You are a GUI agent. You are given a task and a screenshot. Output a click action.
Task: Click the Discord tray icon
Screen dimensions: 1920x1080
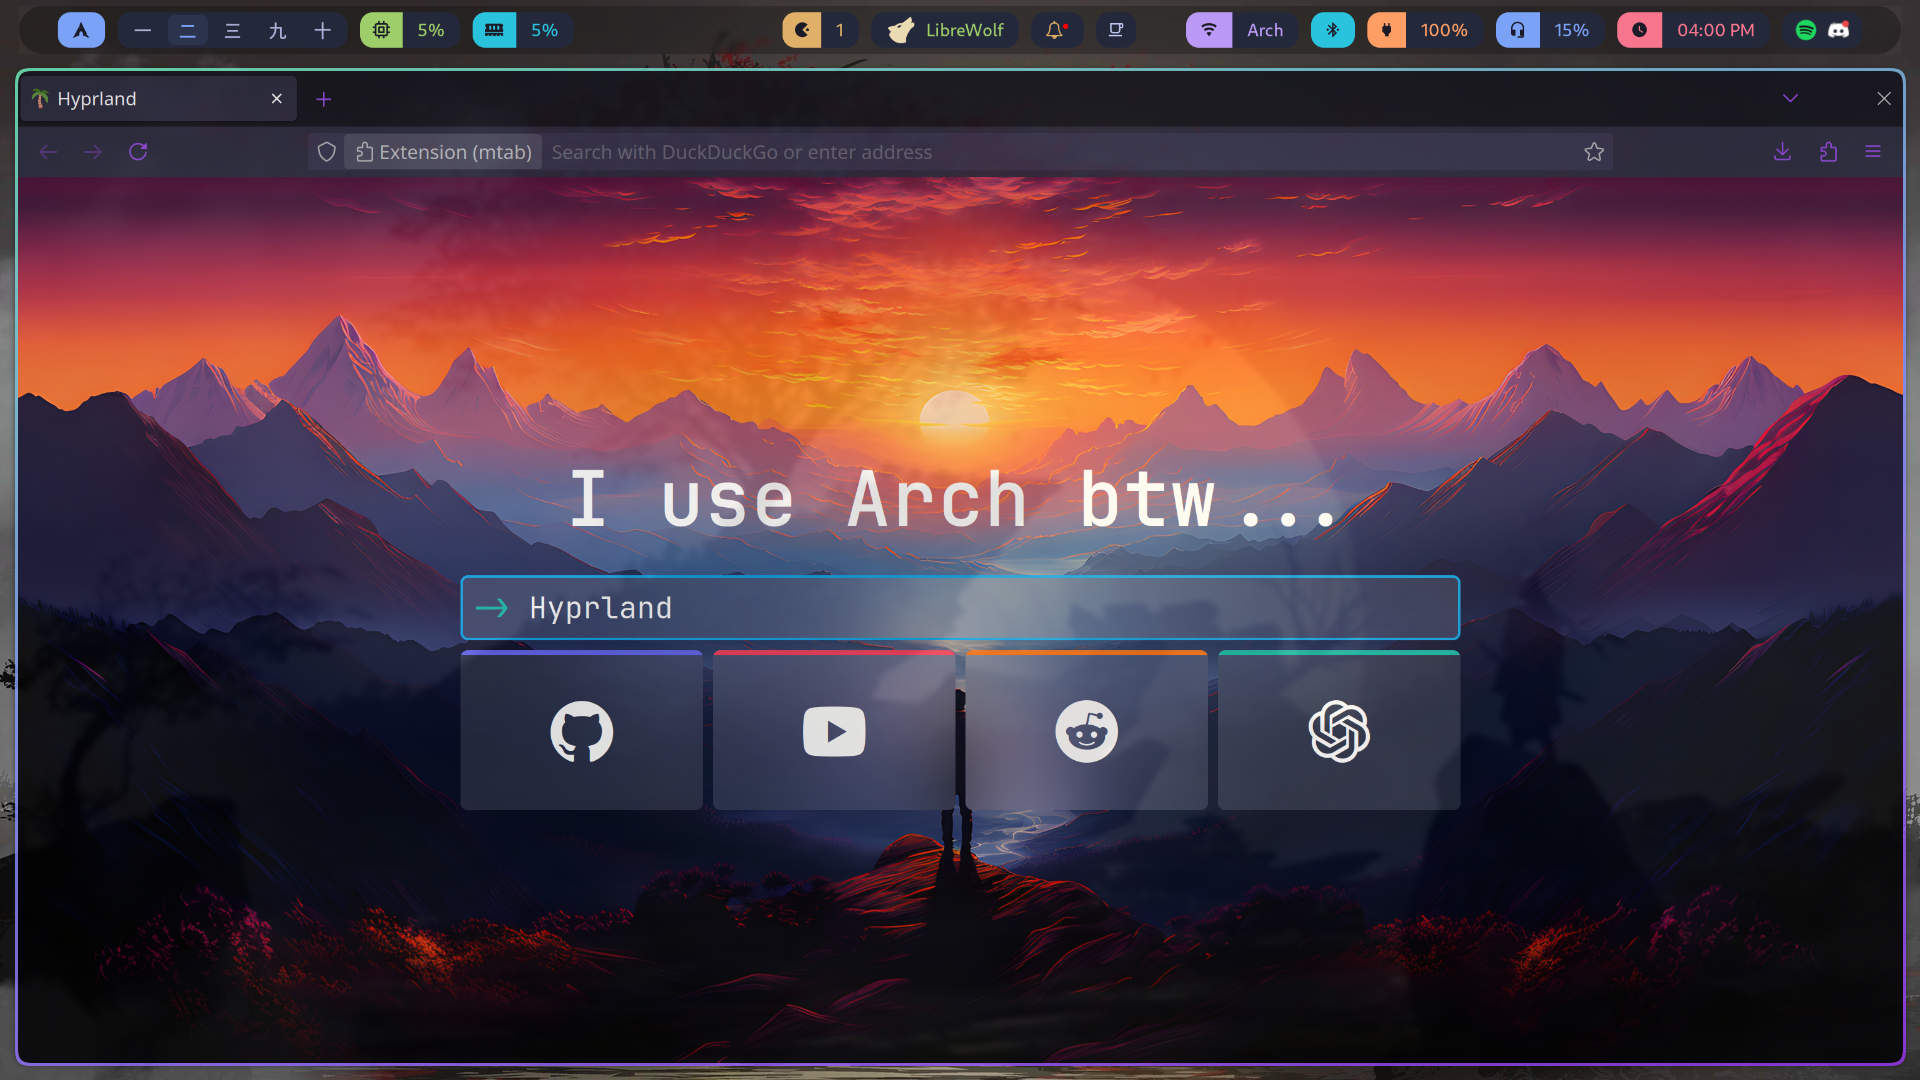tap(1839, 30)
